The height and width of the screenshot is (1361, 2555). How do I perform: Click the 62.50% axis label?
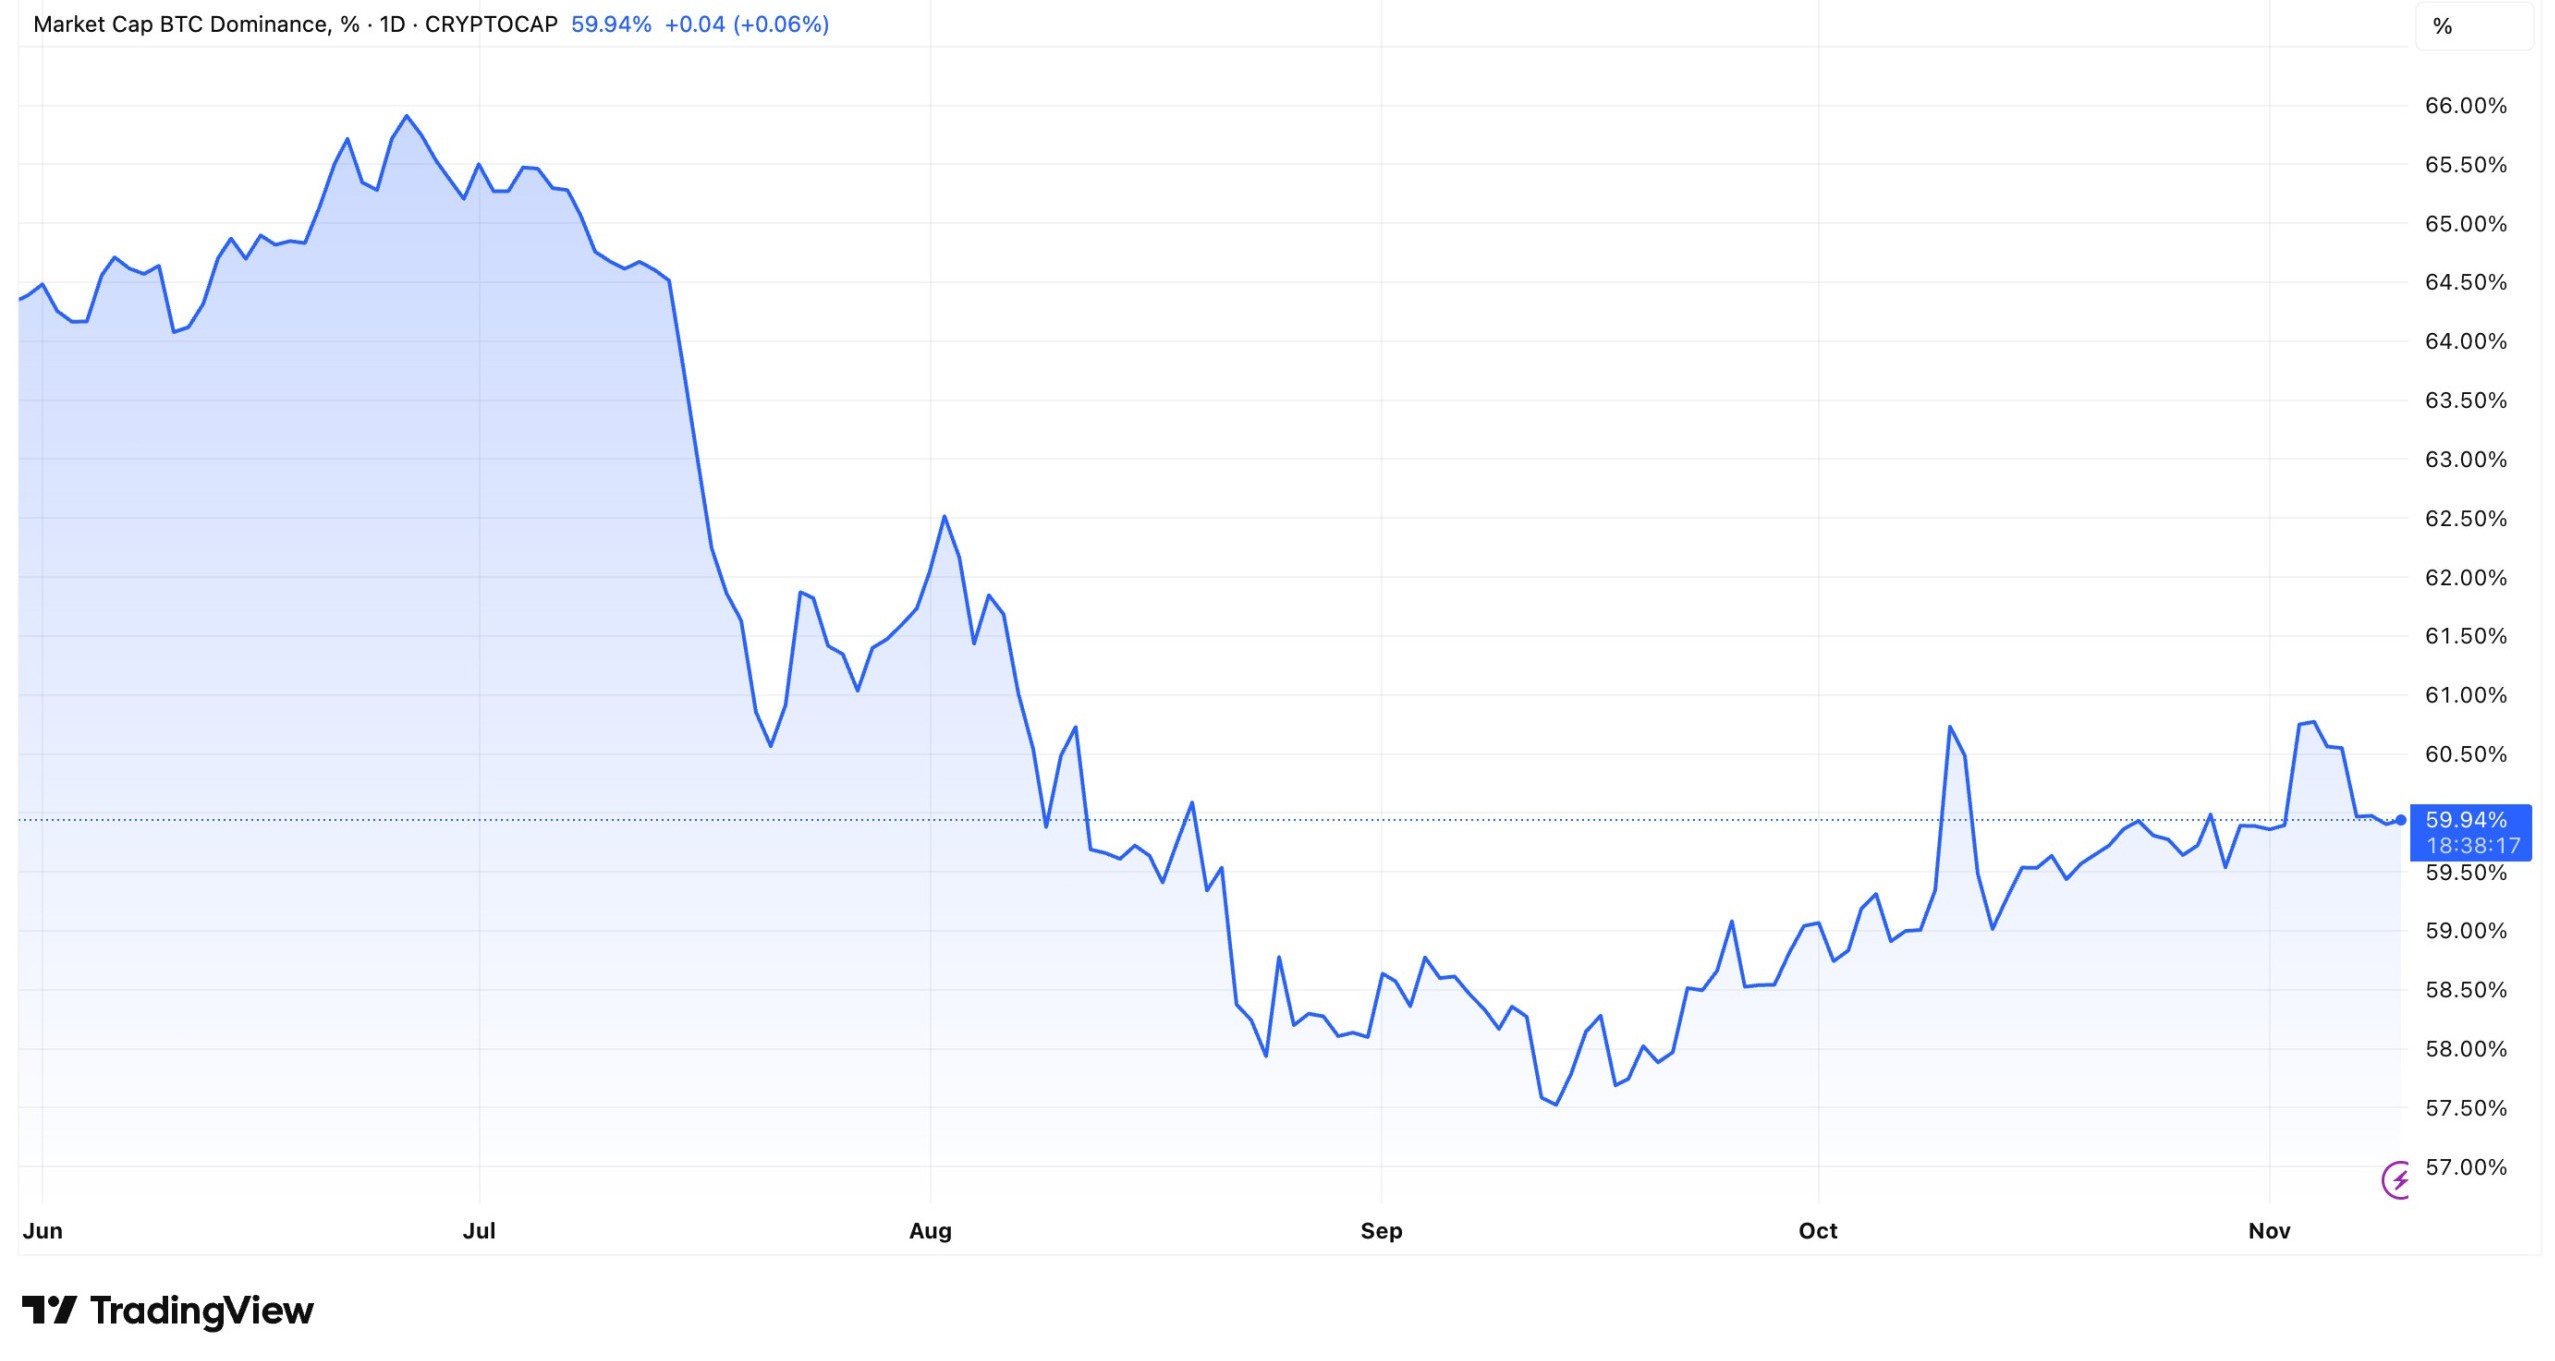[2466, 519]
